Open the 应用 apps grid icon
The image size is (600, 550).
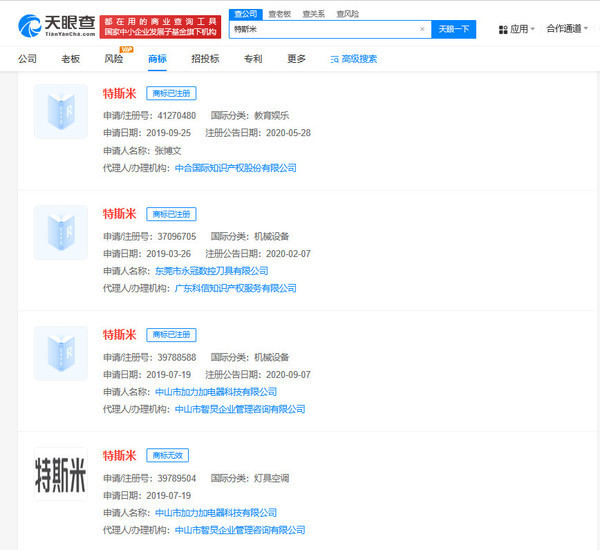tap(502, 29)
